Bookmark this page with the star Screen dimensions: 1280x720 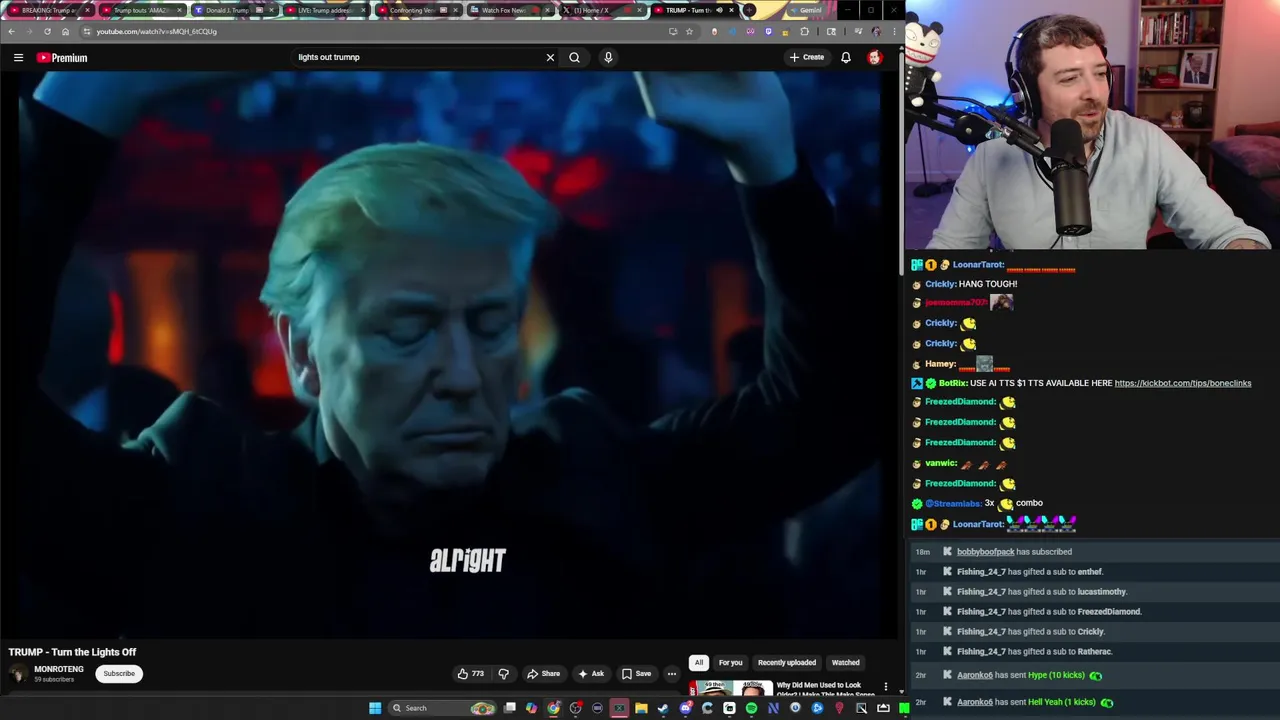point(689,31)
